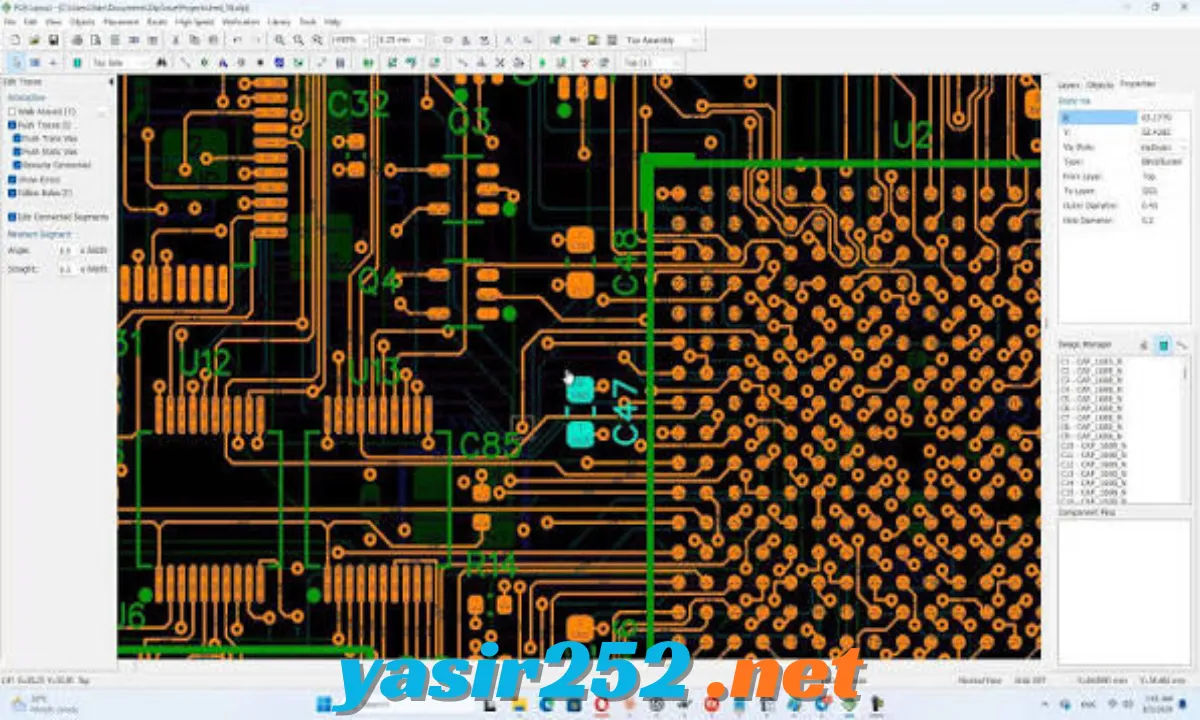The width and height of the screenshot is (1200, 720).
Task: Click the Paste icon in toolbar
Action: click(x=212, y=40)
